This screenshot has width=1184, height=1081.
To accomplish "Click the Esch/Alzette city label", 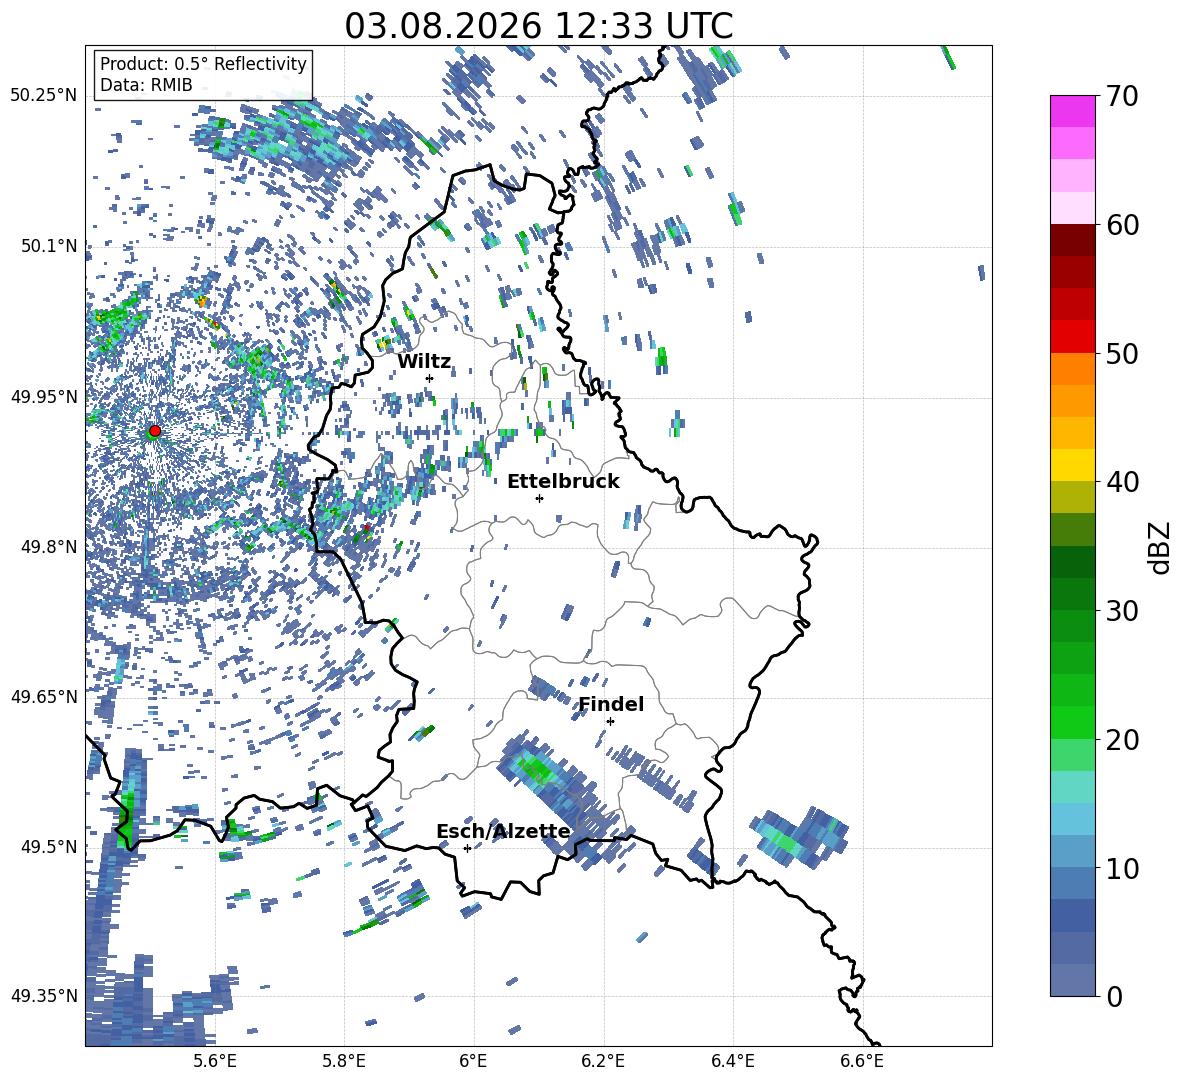I will click(503, 831).
